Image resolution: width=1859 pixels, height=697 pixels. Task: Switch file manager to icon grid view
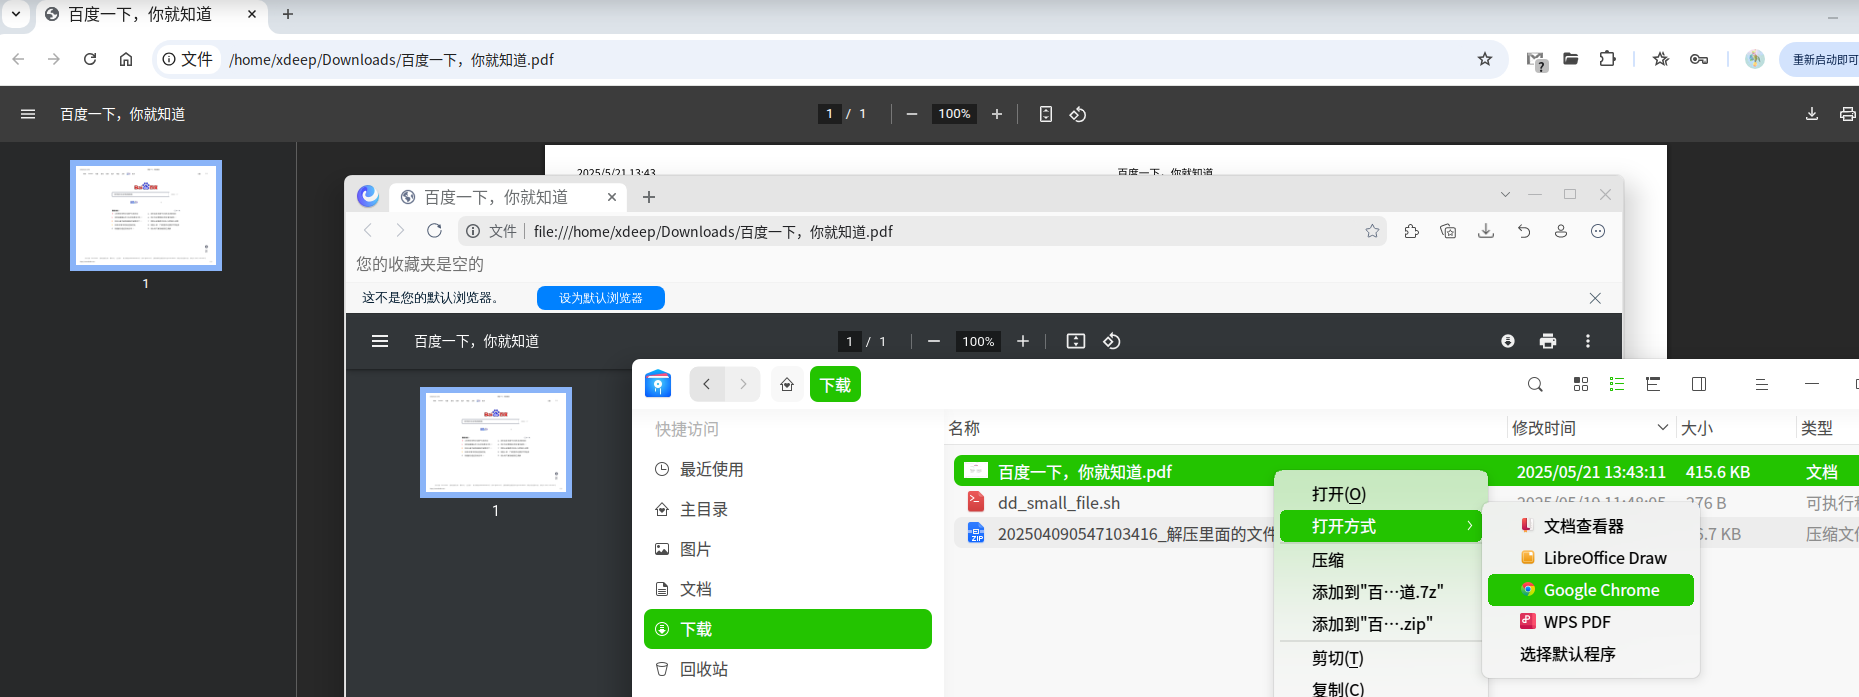pos(1581,384)
